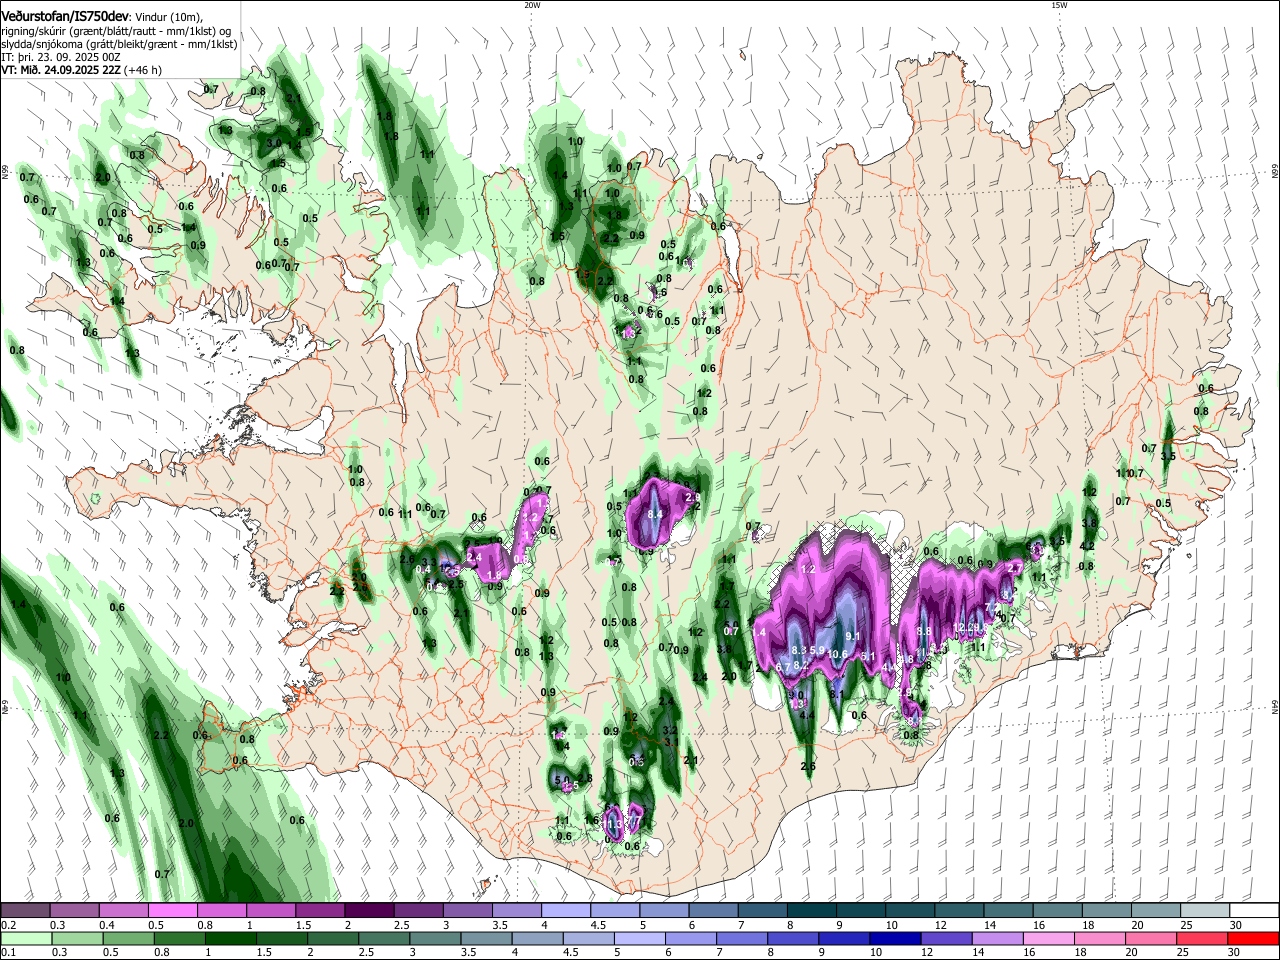Click the 15W longitude label

pos(1059,5)
